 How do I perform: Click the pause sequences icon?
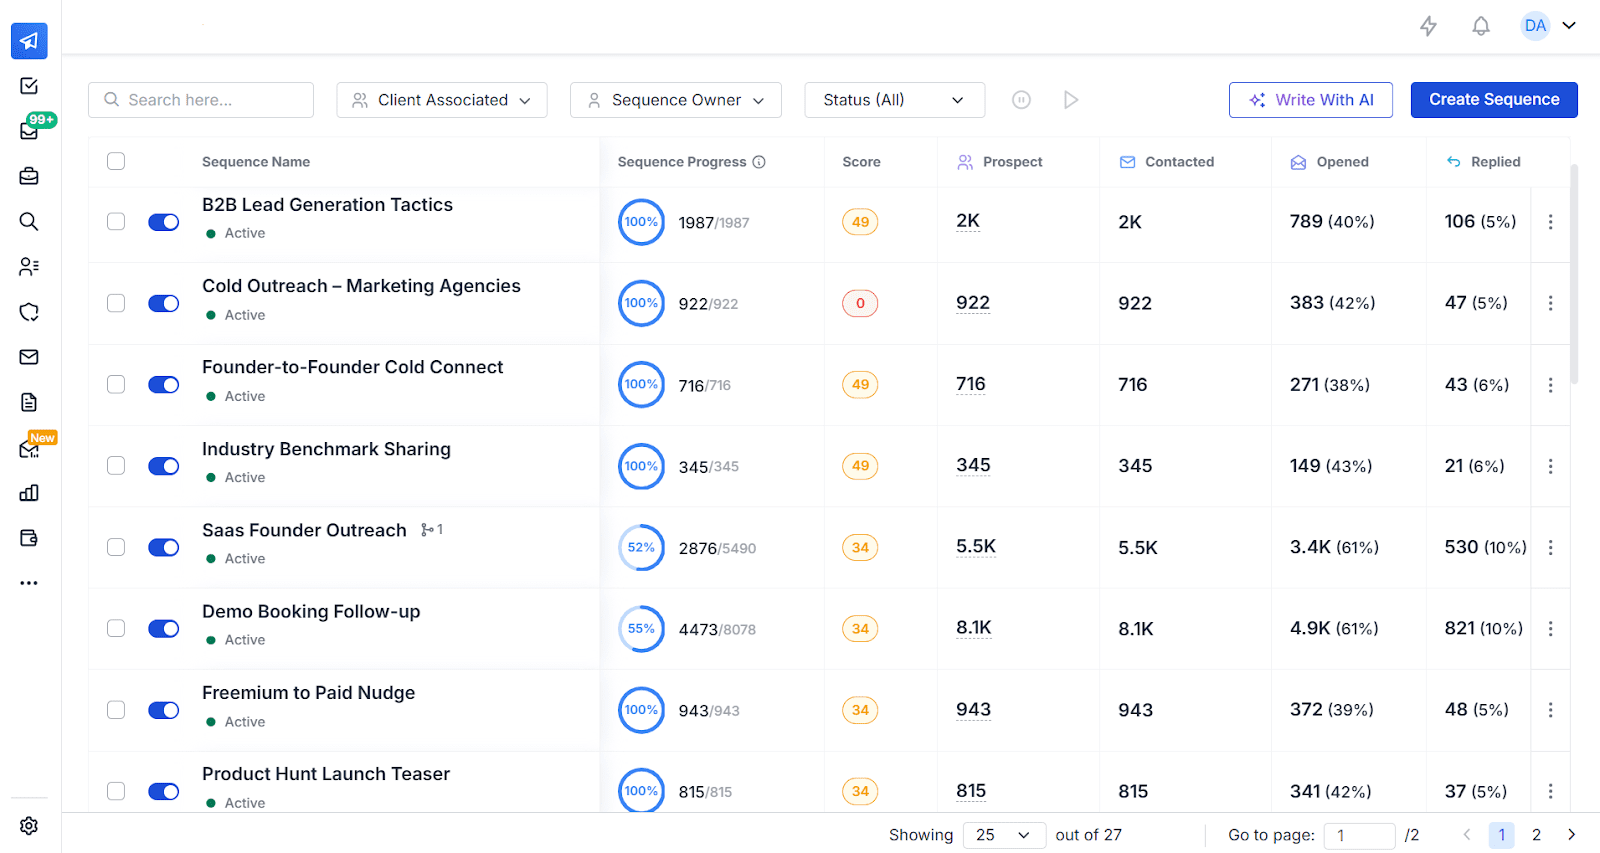pyautogui.click(x=1021, y=100)
